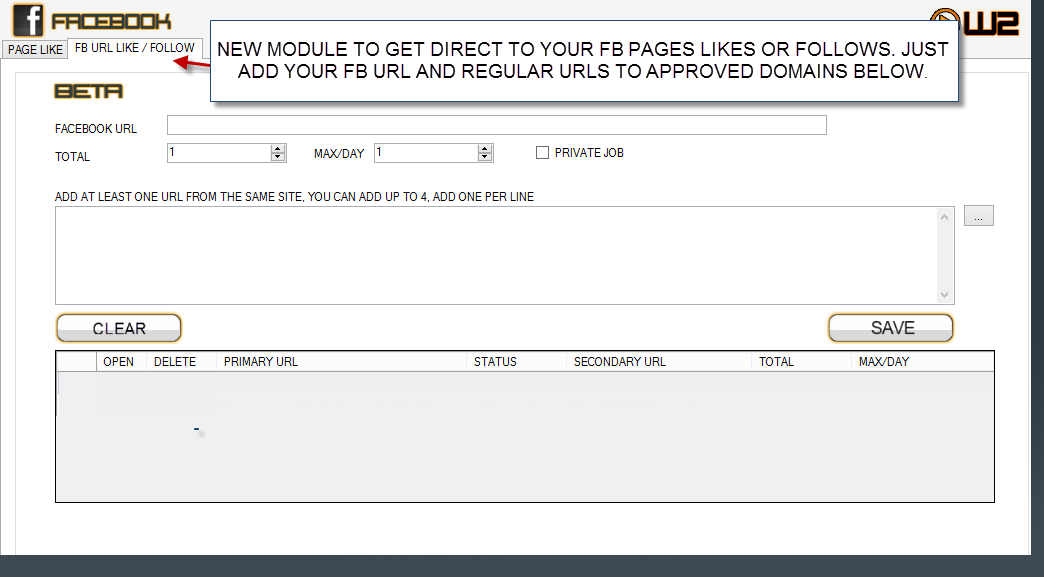Click the MAX/DAY column header in table
Screen dimensions: 1044x577
point(922,361)
